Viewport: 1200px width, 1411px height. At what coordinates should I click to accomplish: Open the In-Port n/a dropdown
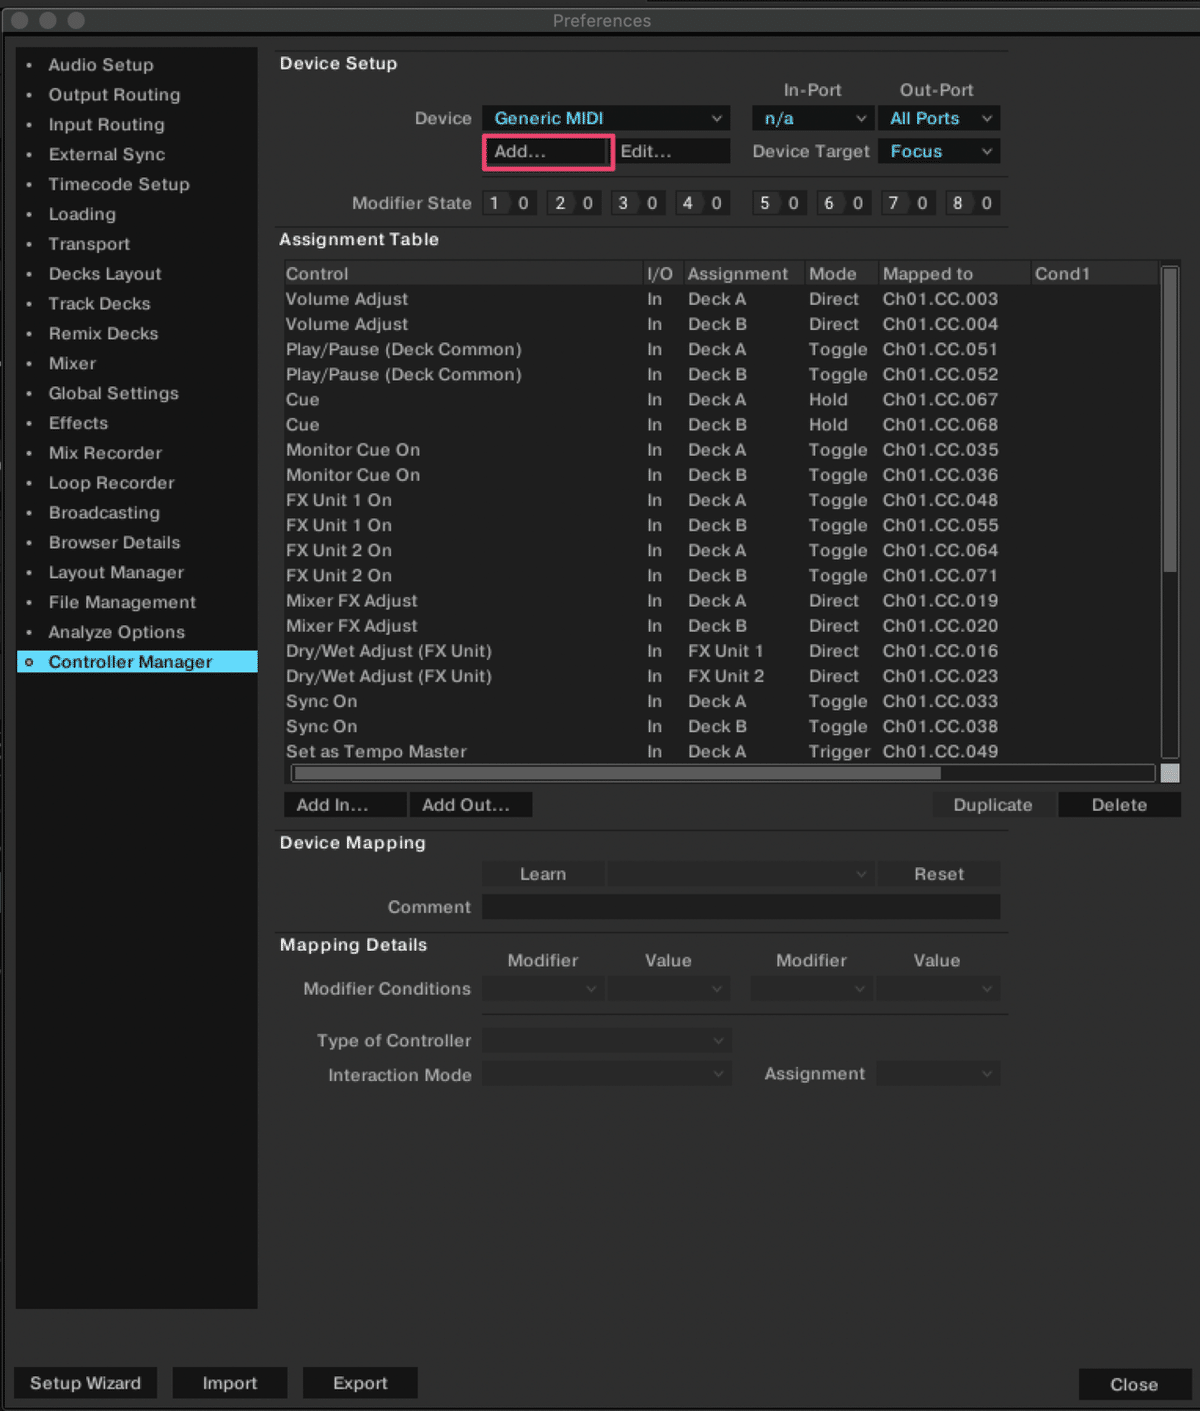[x=813, y=118]
